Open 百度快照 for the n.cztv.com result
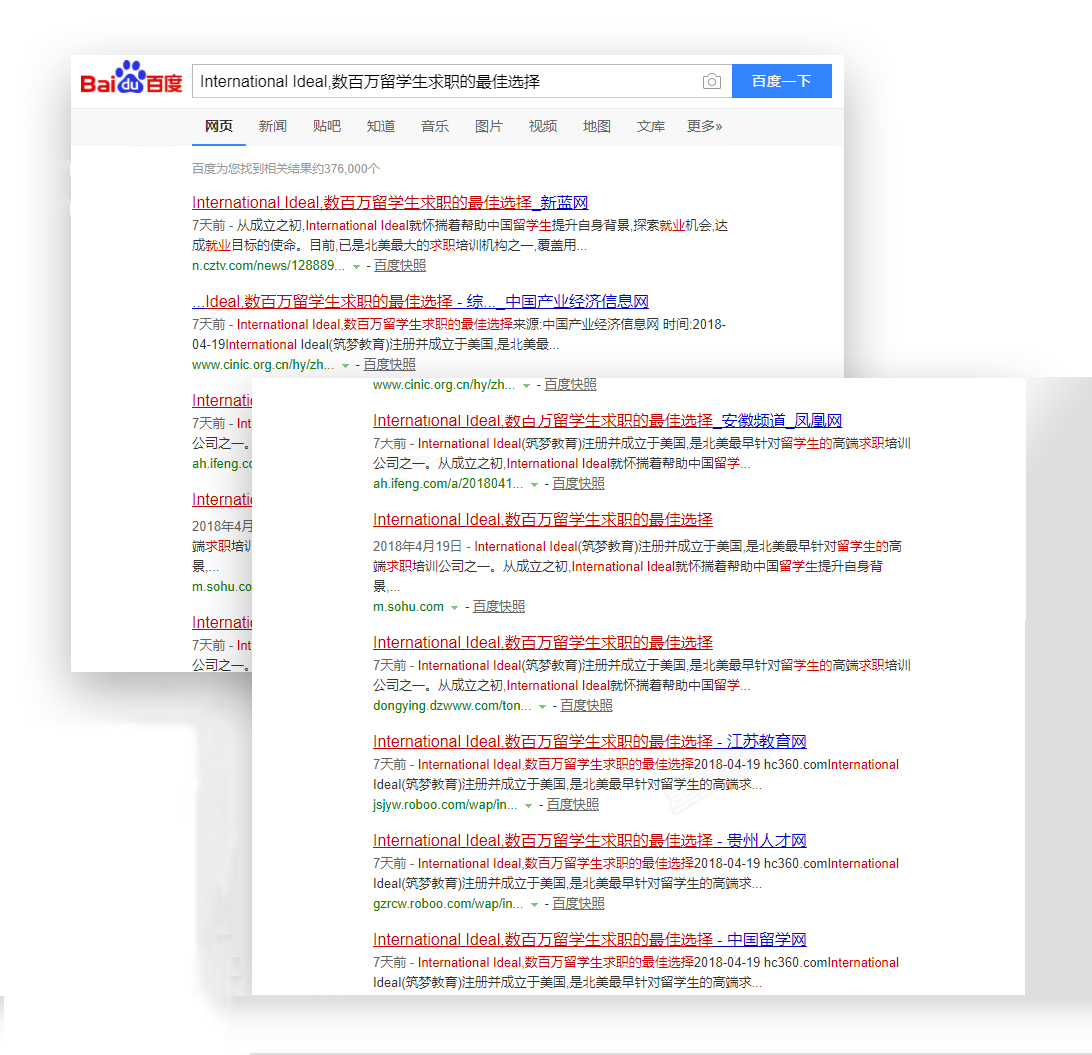1092x1055 pixels. (x=400, y=265)
